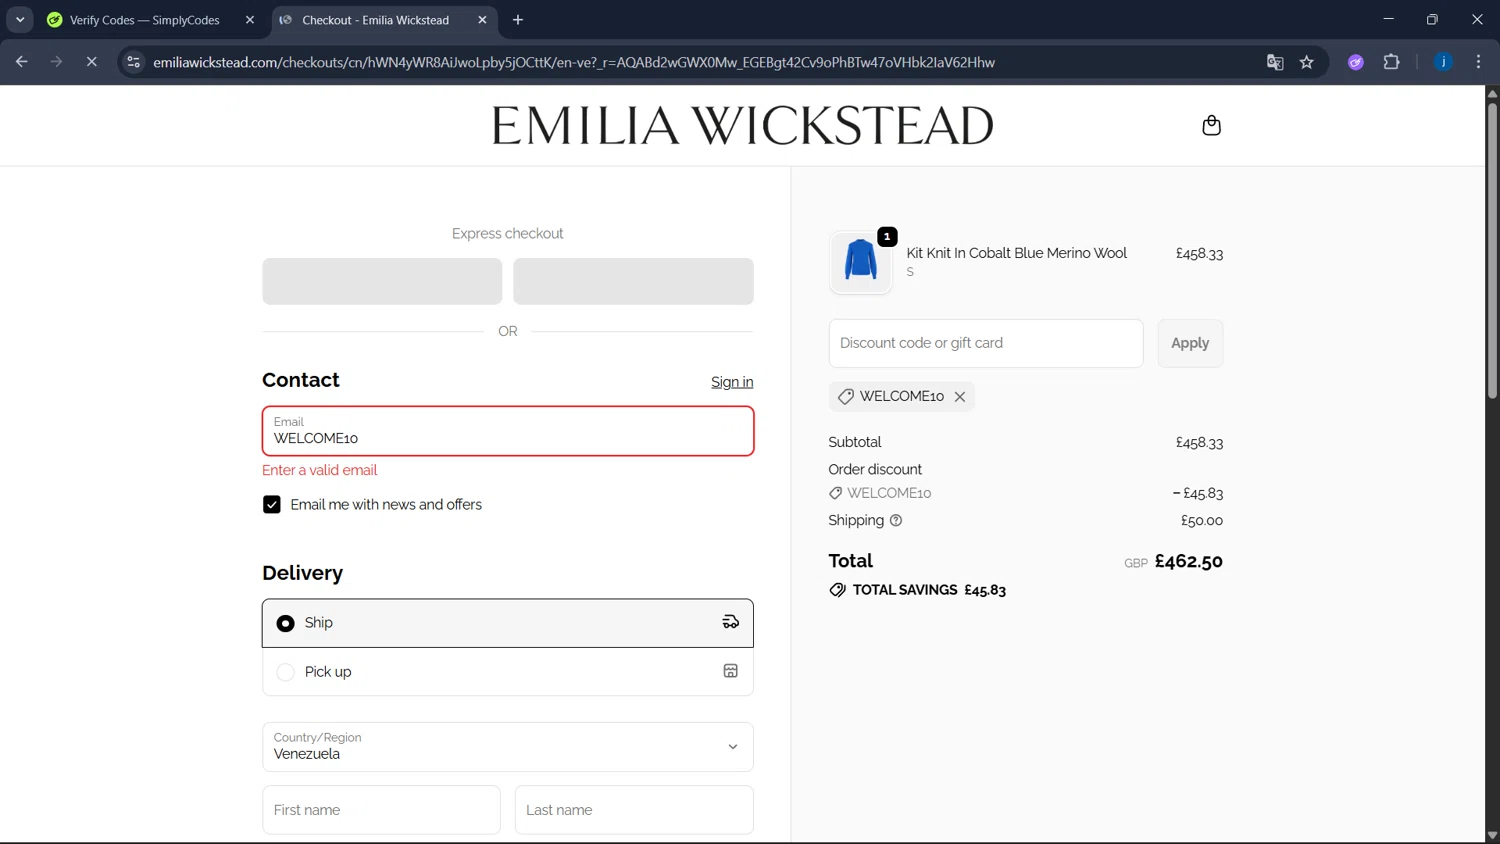The height and width of the screenshot is (844, 1500).
Task: Open the shopping bag cart icon
Action: click(x=1211, y=125)
